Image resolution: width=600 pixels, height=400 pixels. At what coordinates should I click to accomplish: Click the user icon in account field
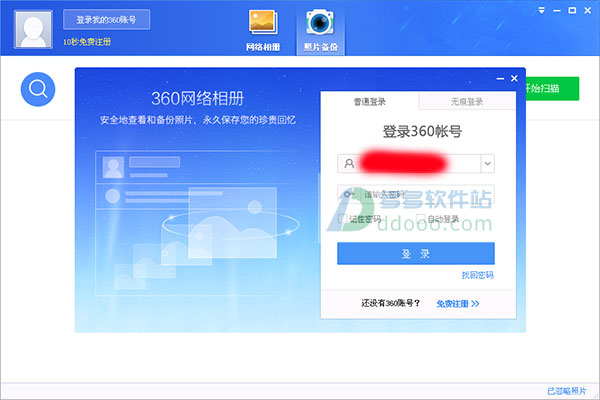click(x=349, y=164)
